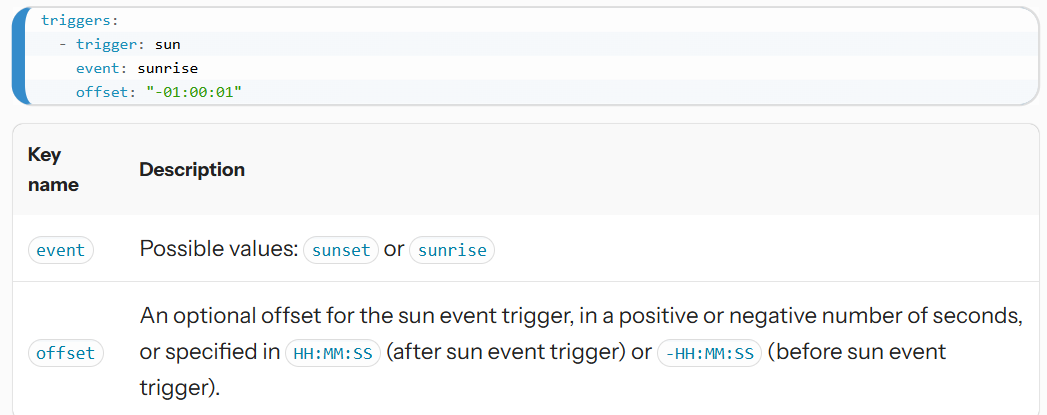Click the "triggers:" line in the YAML code
Viewport: 1047px width, 415px height.
point(73,20)
